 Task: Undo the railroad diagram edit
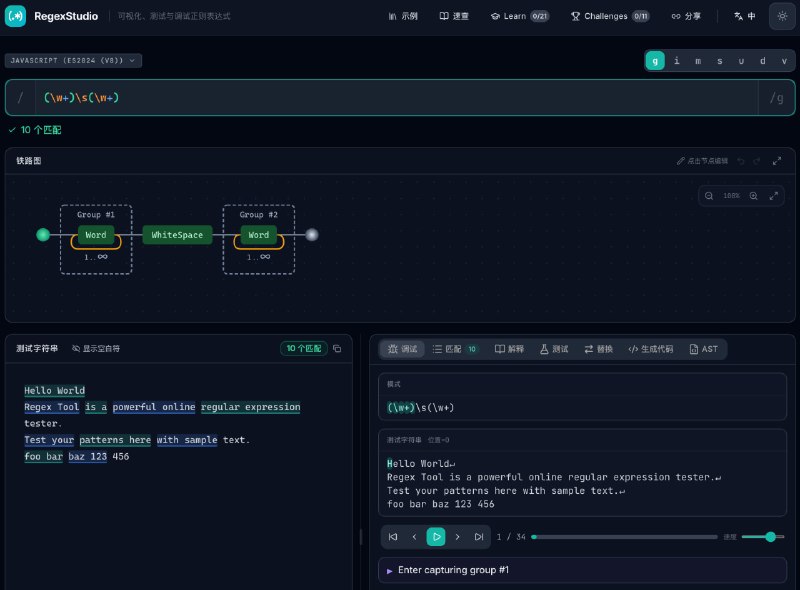pyautogui.click(x=741, y=161)
